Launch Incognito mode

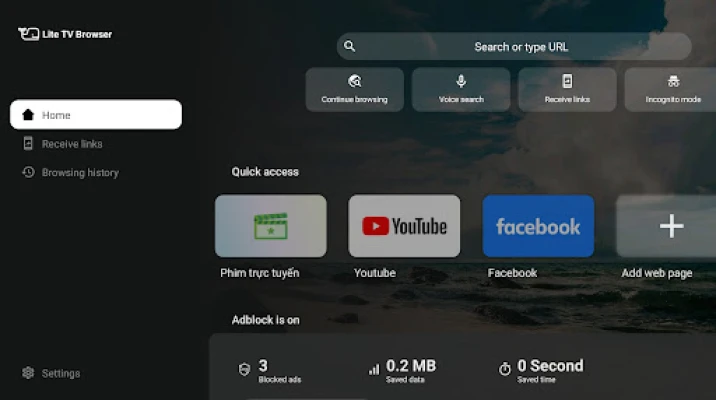[672, 89]
